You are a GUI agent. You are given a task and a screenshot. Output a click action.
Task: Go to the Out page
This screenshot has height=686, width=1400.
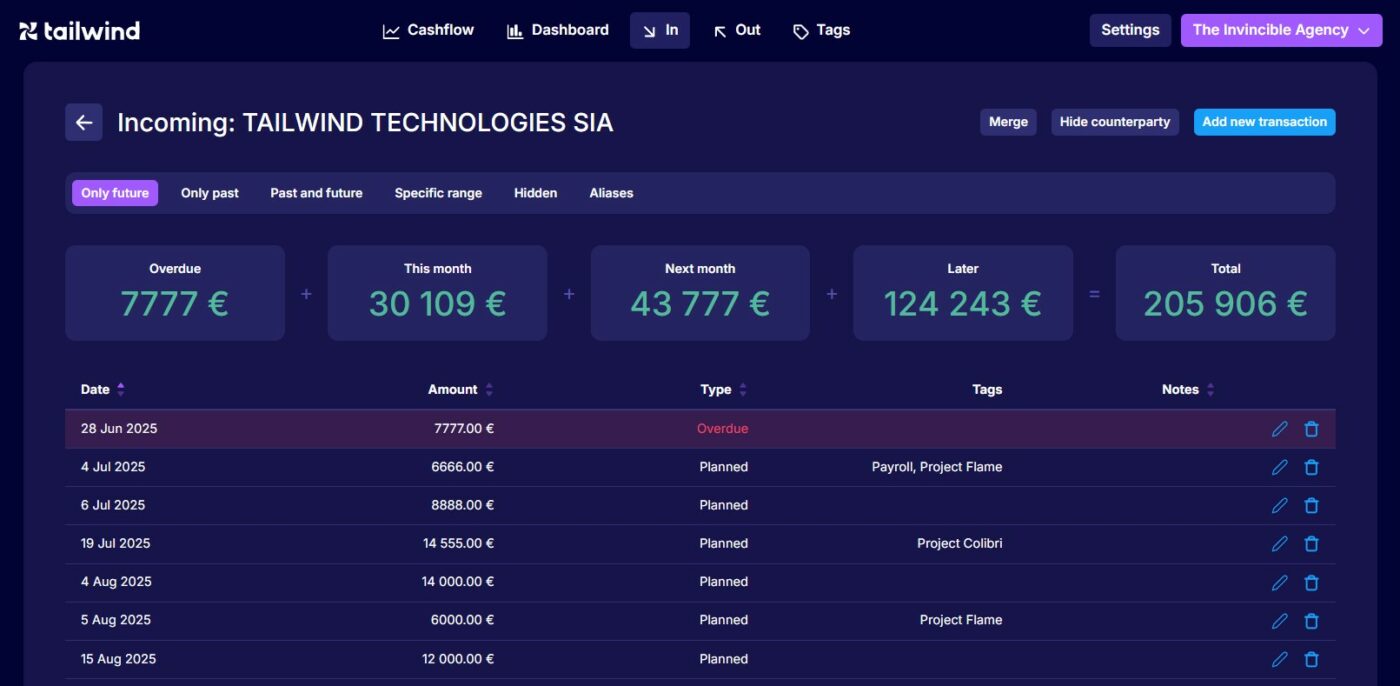[737, 30]
